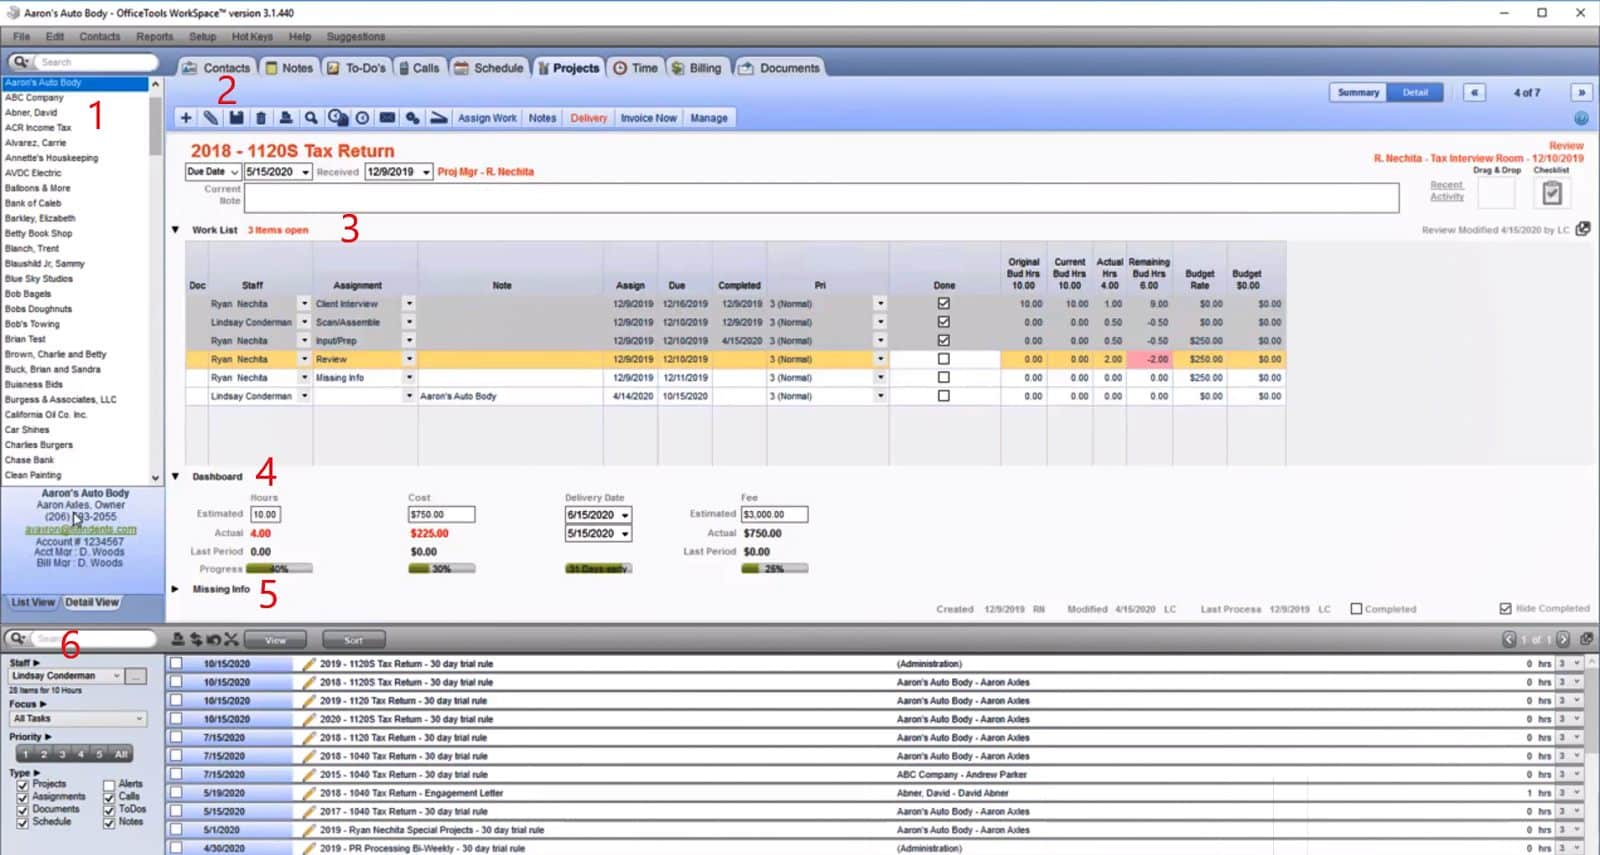Viewport: 1600px width, 855px height.
Task: Click the envelope email icon
Action: click(387, 118)
